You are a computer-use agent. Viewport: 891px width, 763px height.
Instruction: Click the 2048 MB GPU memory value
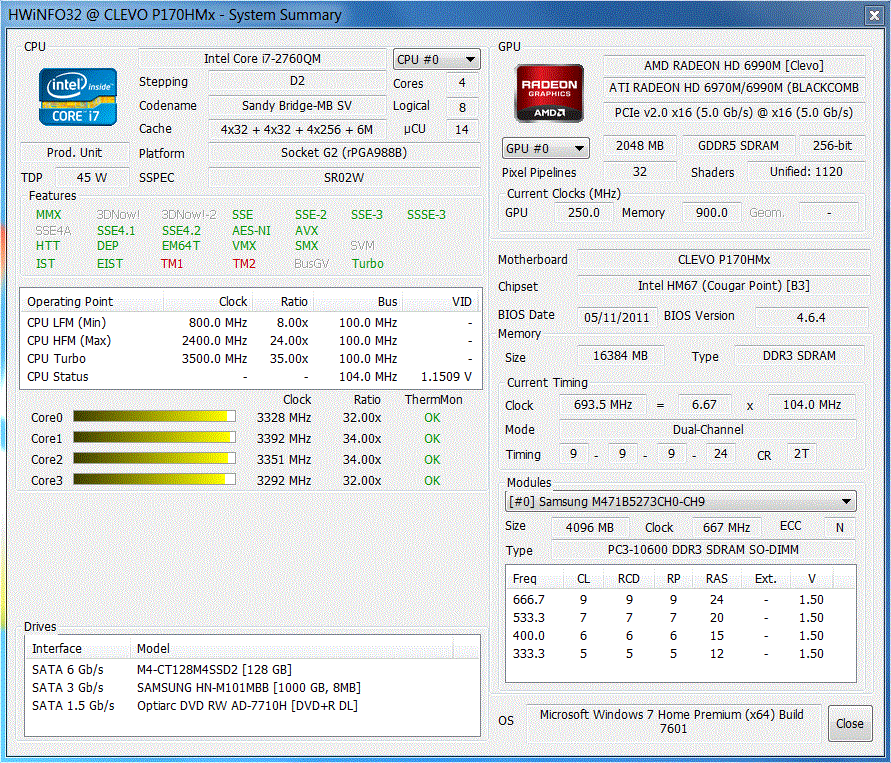coord(640,146)
